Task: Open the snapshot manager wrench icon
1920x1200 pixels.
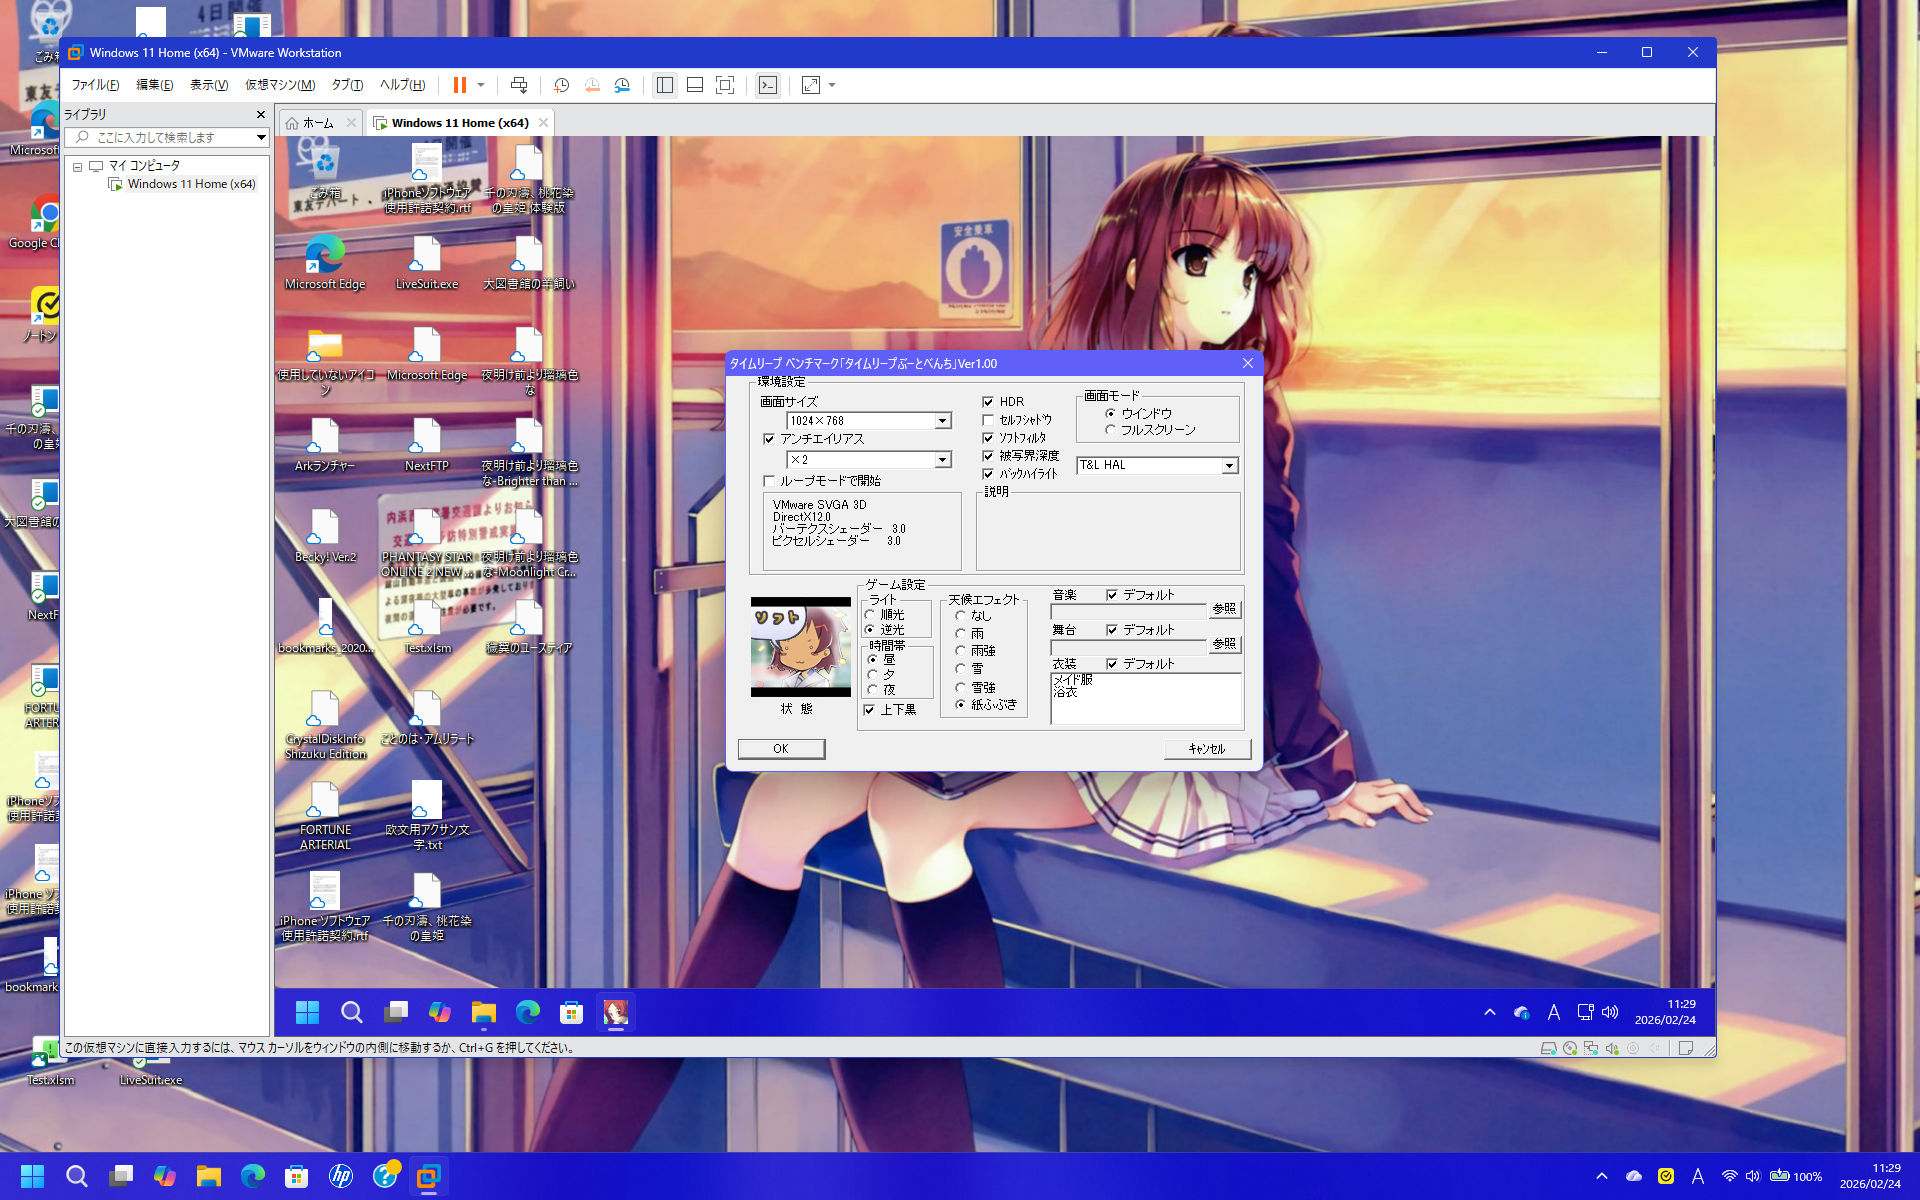Action: pyautogui.click(x=622, y=85)
